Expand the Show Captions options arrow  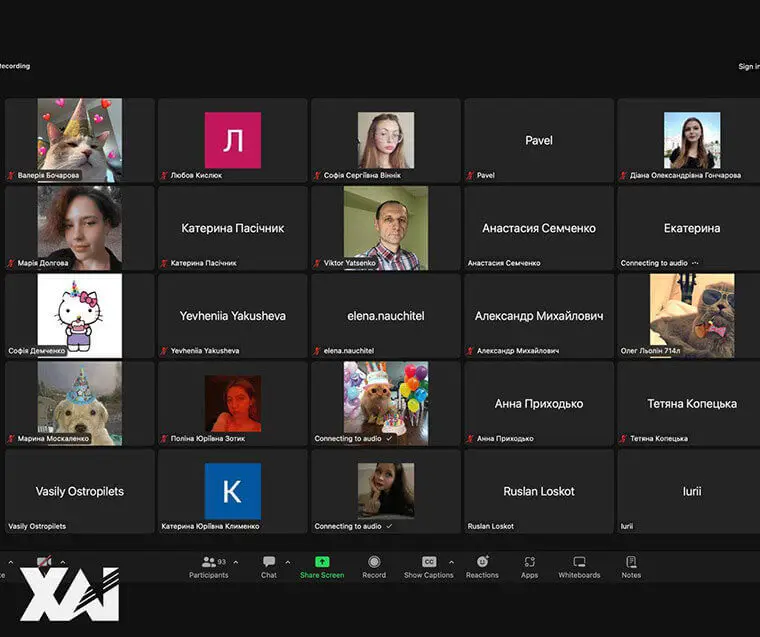click(451, 562)
